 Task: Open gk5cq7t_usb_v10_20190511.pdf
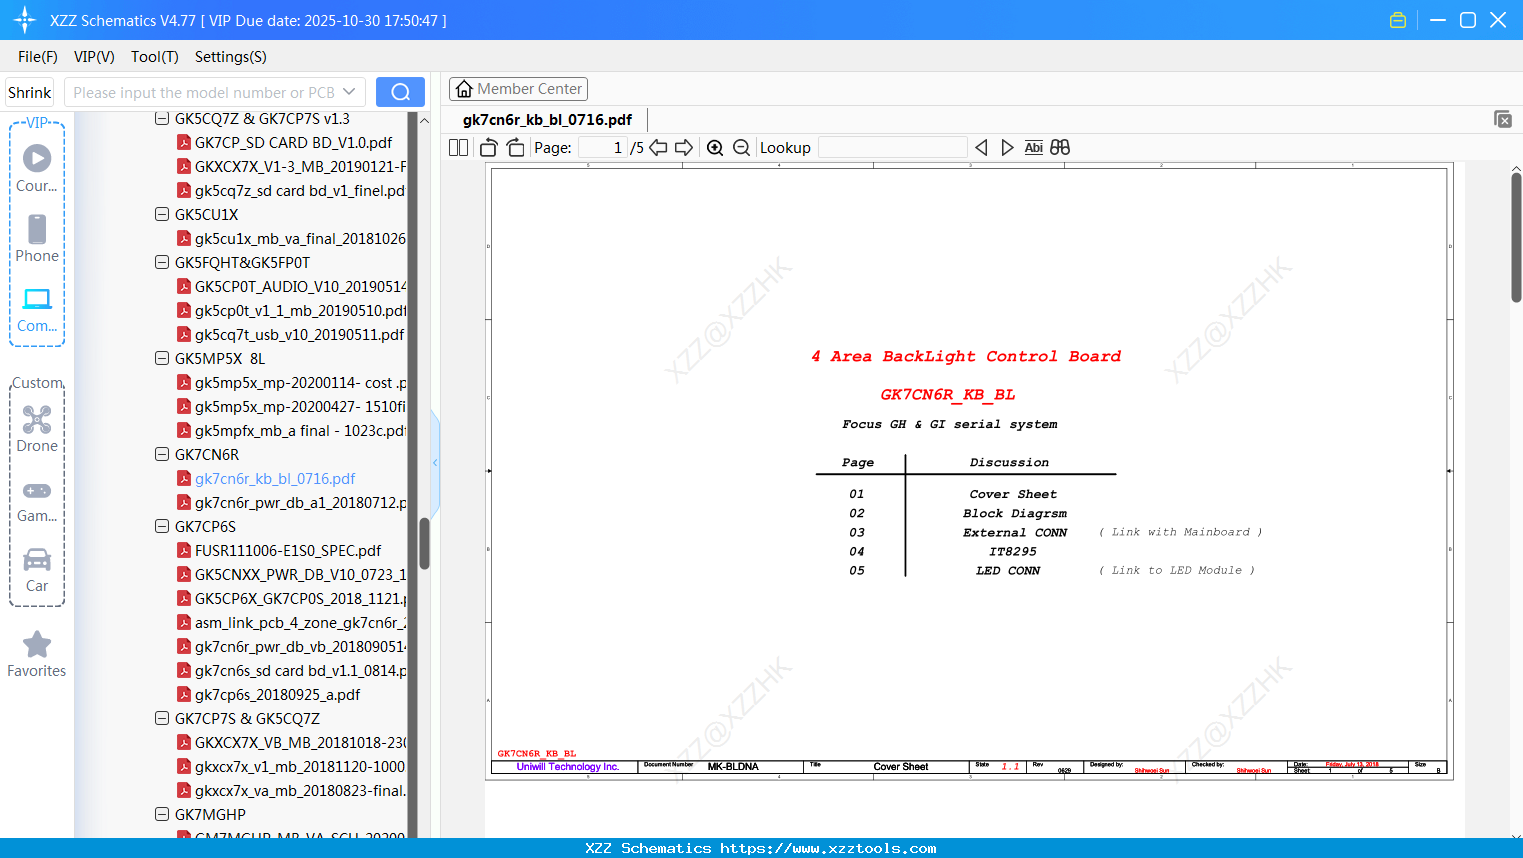291,334
